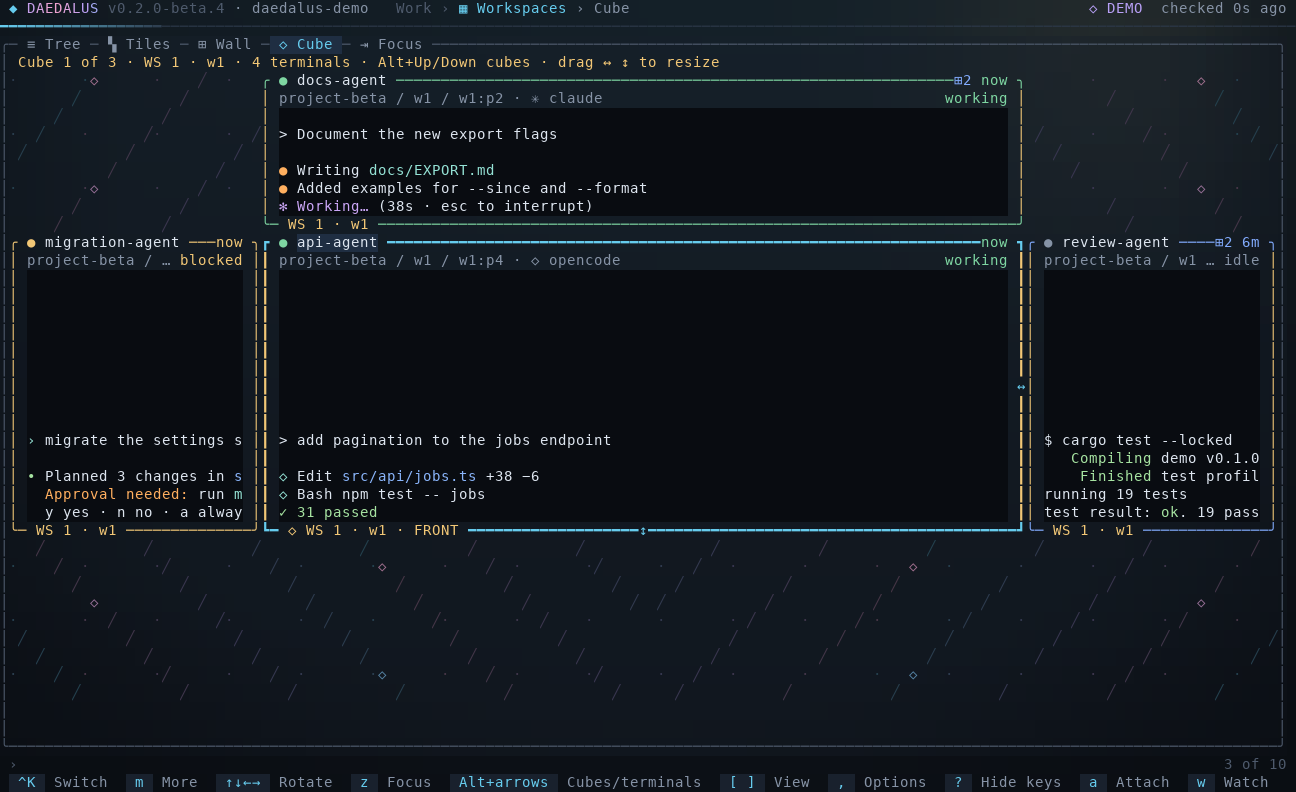
Task: Click the horizontal resize handle beside api-agent
Action: click(1021, 386)
